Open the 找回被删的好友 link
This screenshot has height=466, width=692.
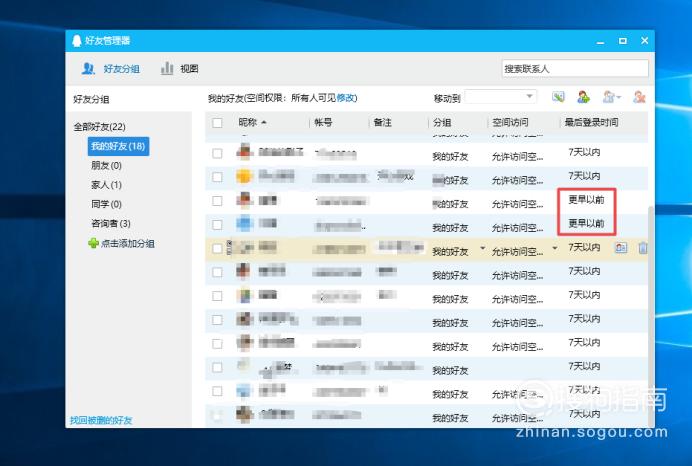[x=101, y=420]
